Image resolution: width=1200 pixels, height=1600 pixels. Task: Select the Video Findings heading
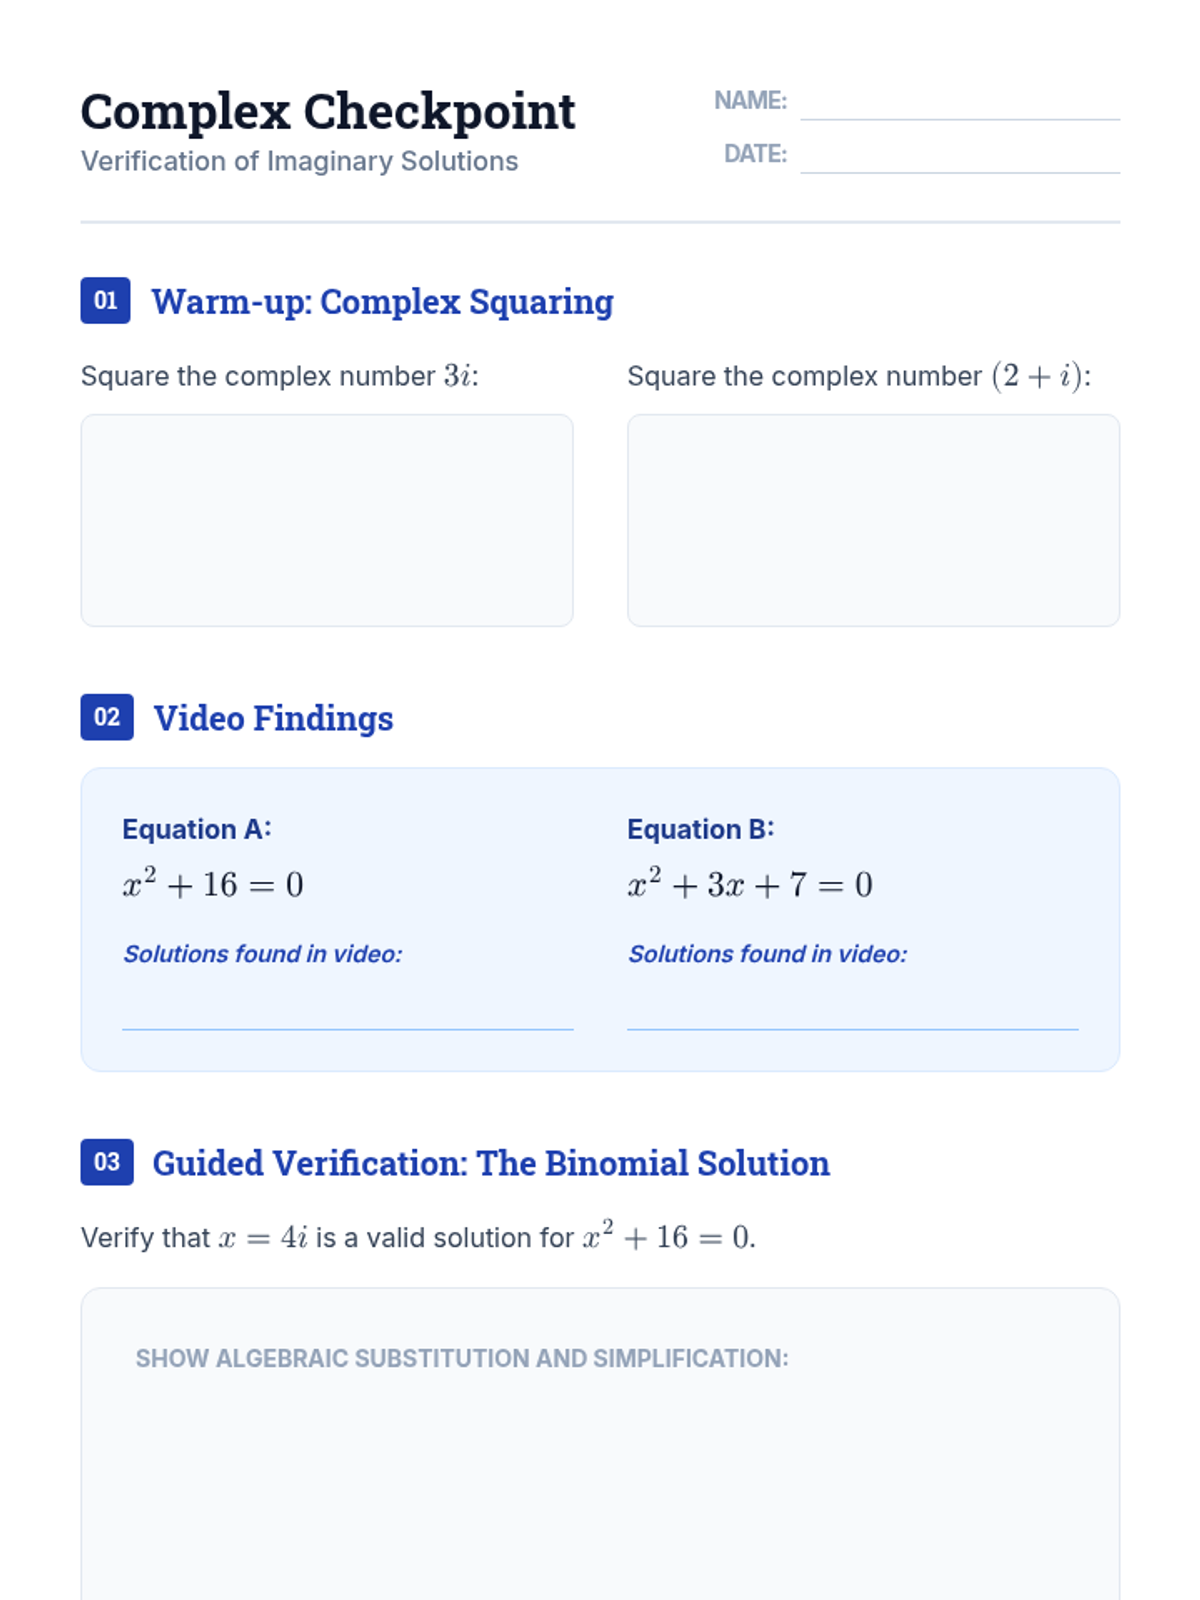tap(273, 718)
